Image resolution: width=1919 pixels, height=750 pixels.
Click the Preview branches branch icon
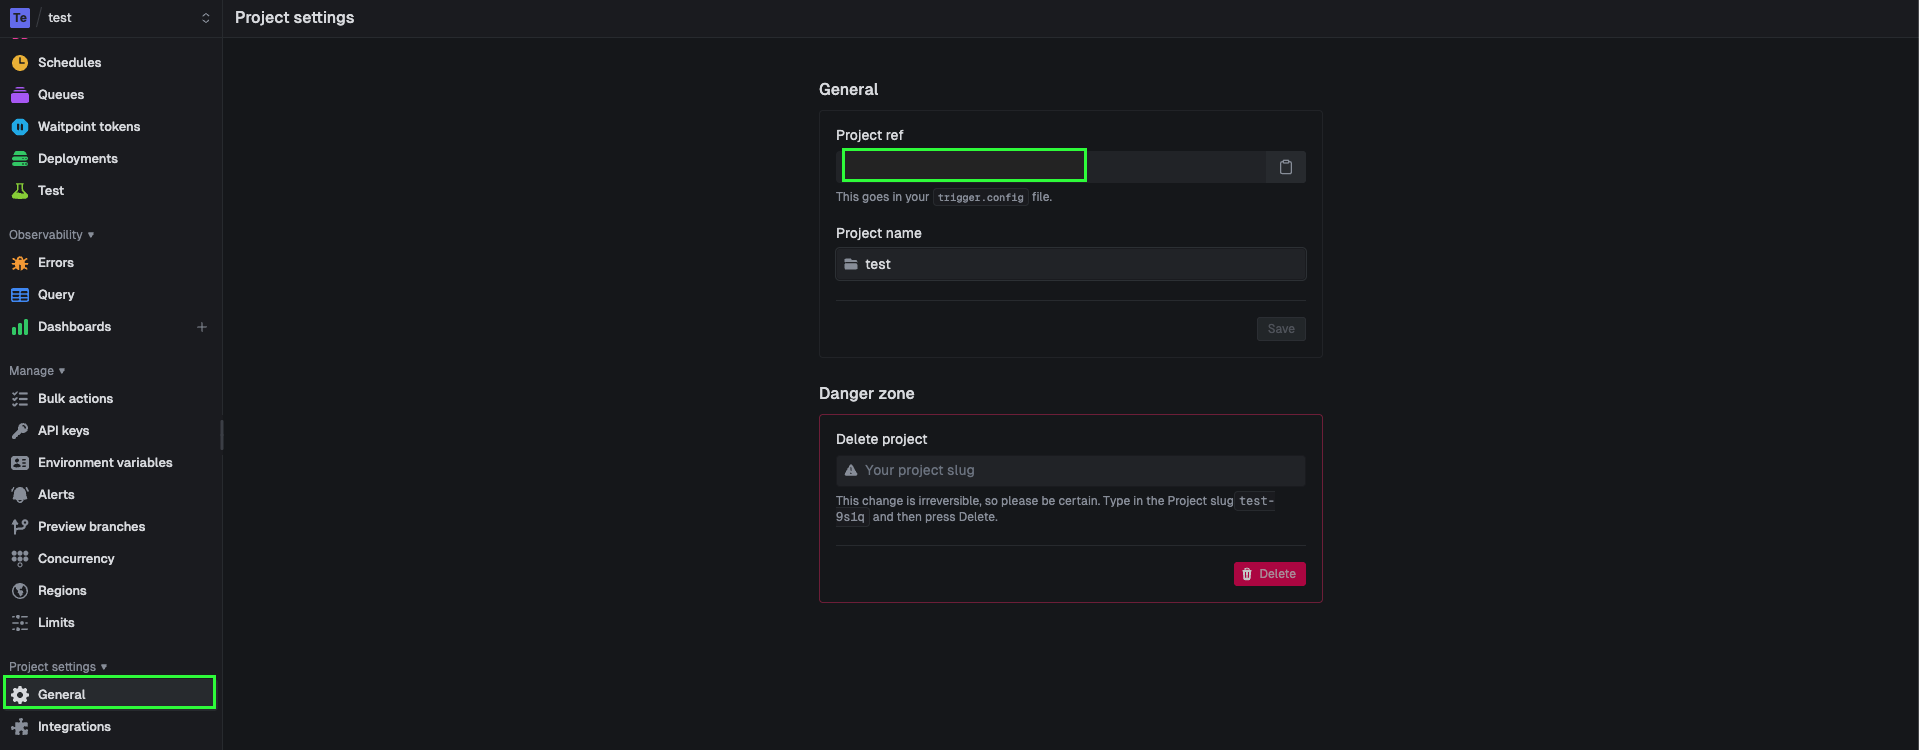click(x=20, y=527)
